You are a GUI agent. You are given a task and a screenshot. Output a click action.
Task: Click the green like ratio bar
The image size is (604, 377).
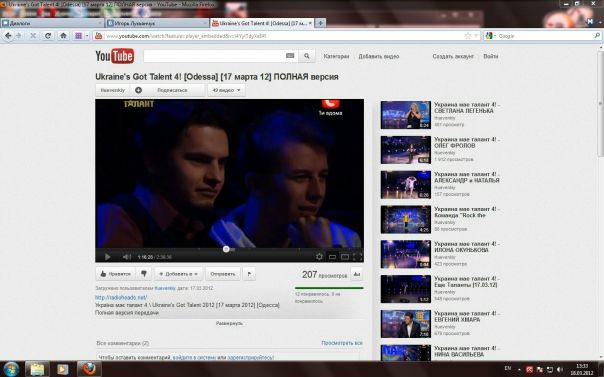point(329,288)
